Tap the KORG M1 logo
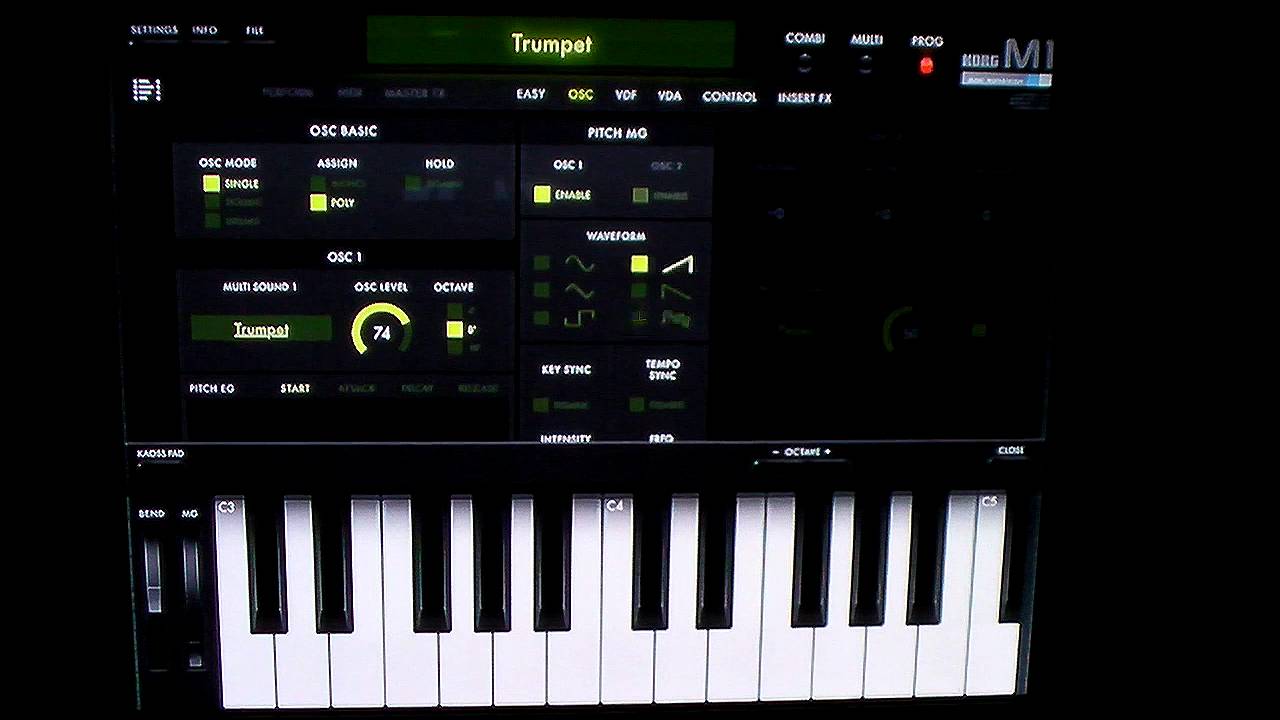 tap(1007, 61)
